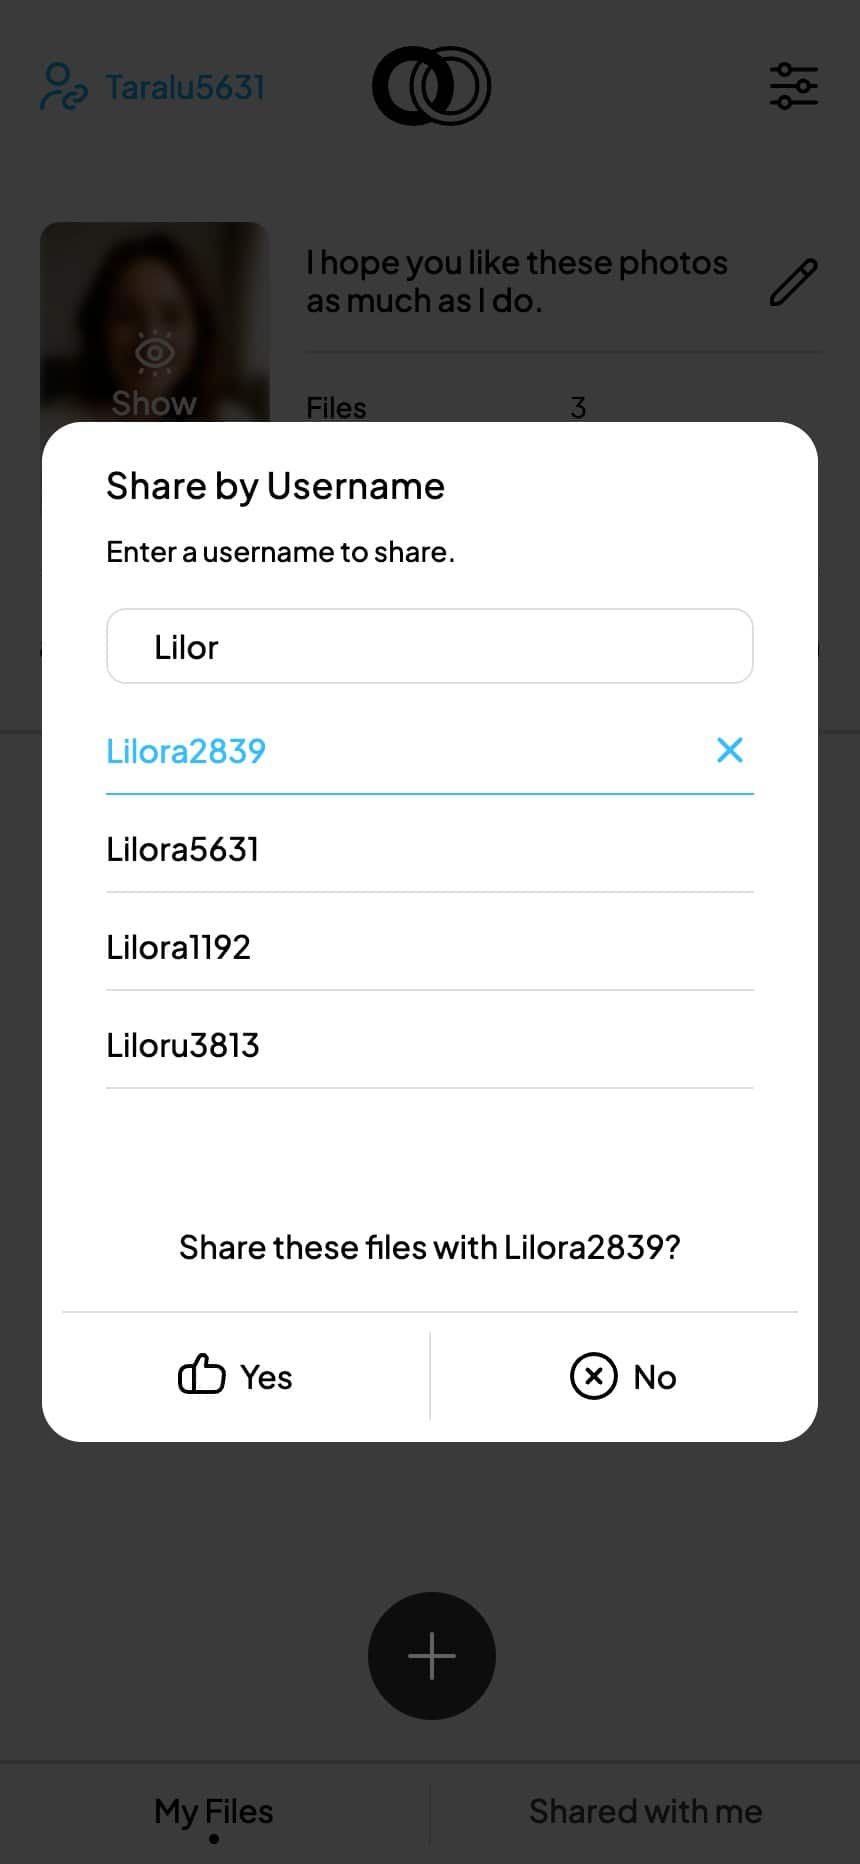Click the circled X icon next to No
860x1864 pixels.
click(594, 1376)
